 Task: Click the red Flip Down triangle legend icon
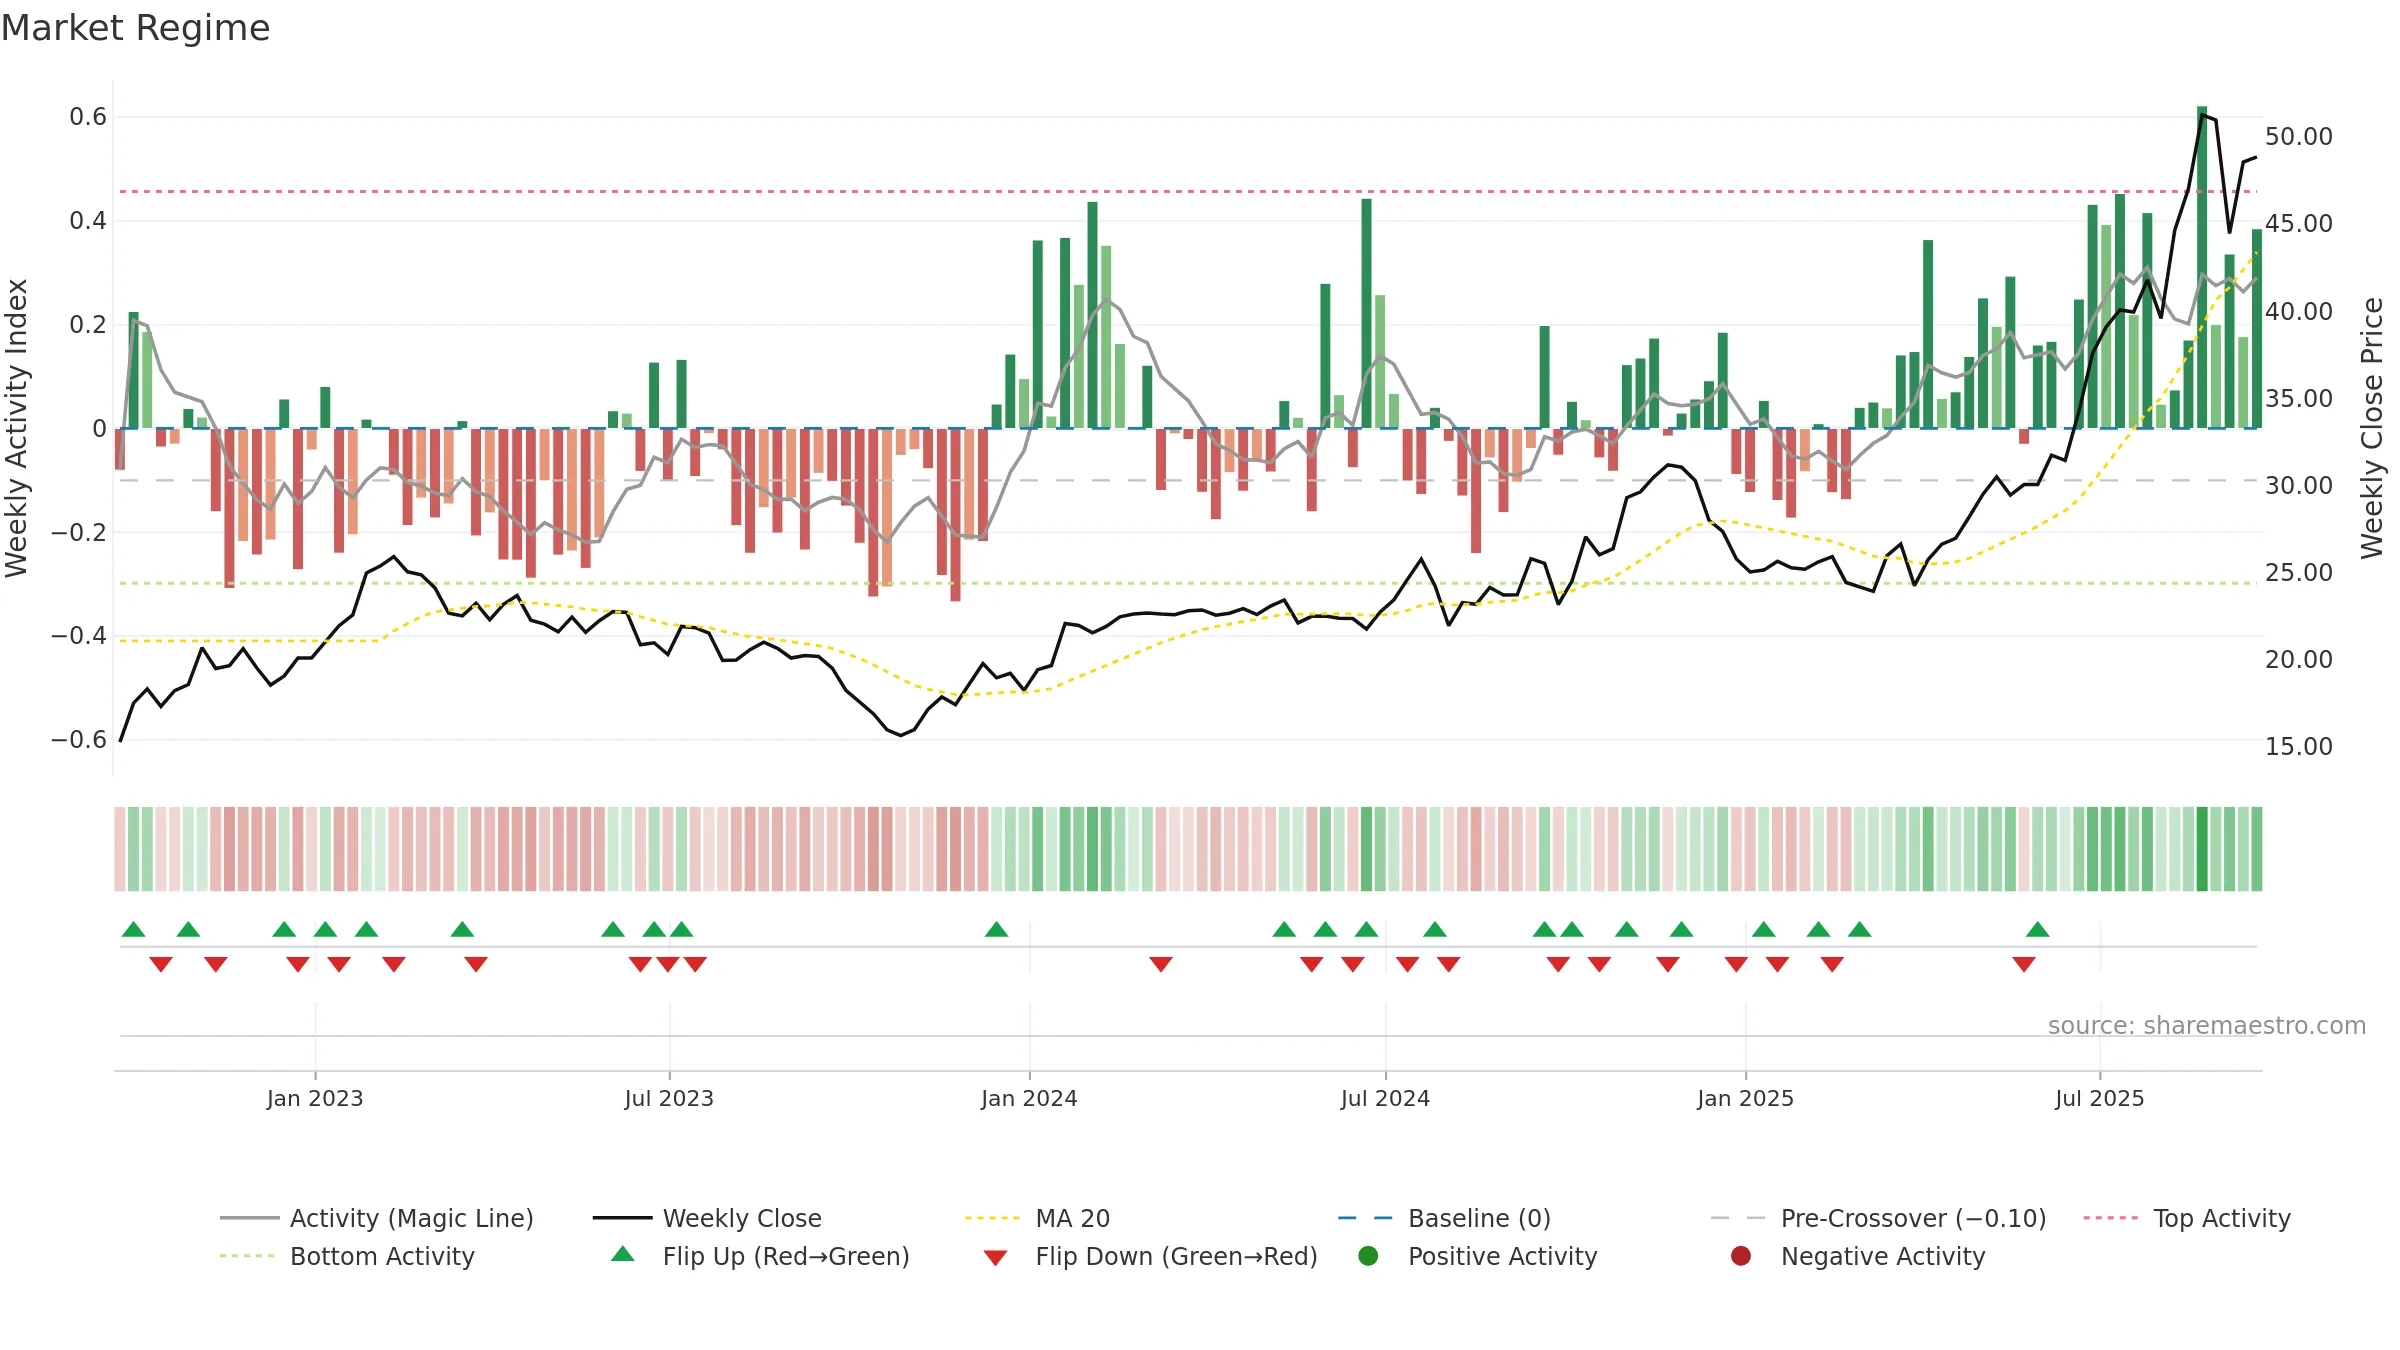pyautogui.click(x=995, y=1258)
